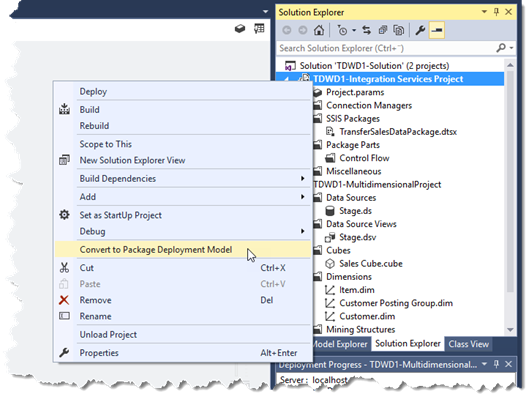The image size is (529, 405).
Task: Select SSIS Packages folder
Action: [x=353, y=118]
